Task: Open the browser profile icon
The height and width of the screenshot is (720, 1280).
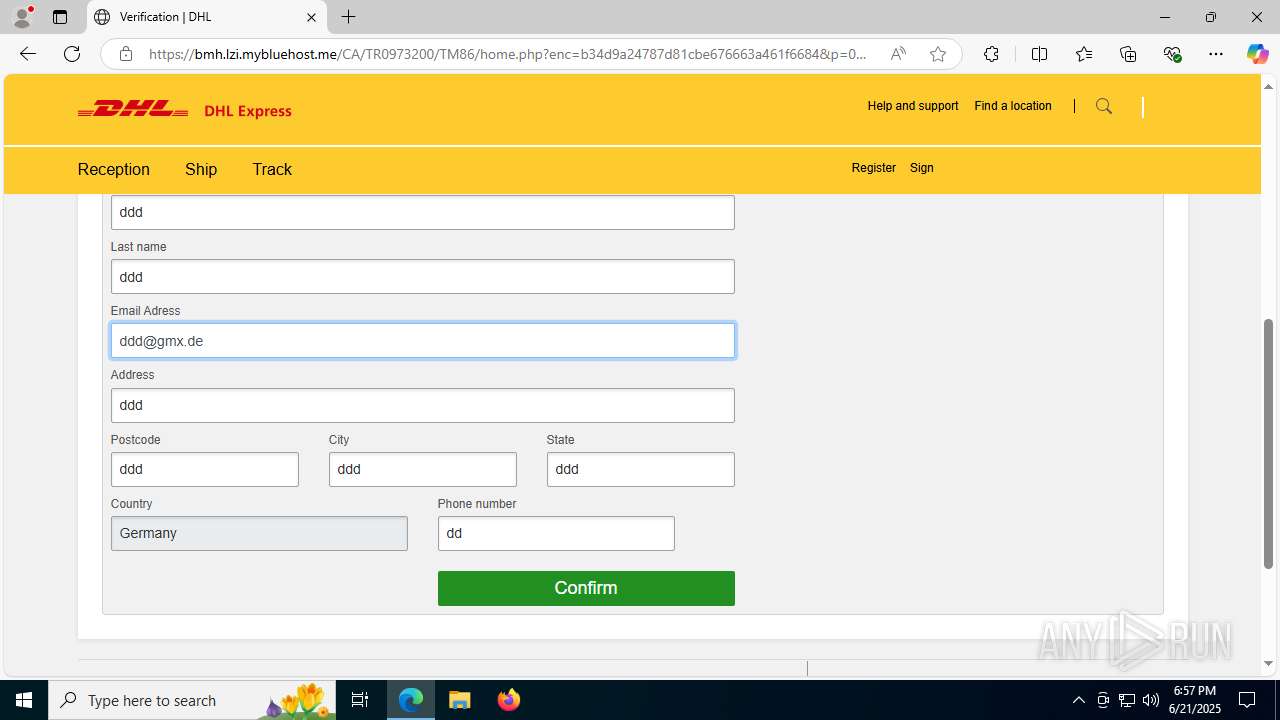Action: (22, 17)
